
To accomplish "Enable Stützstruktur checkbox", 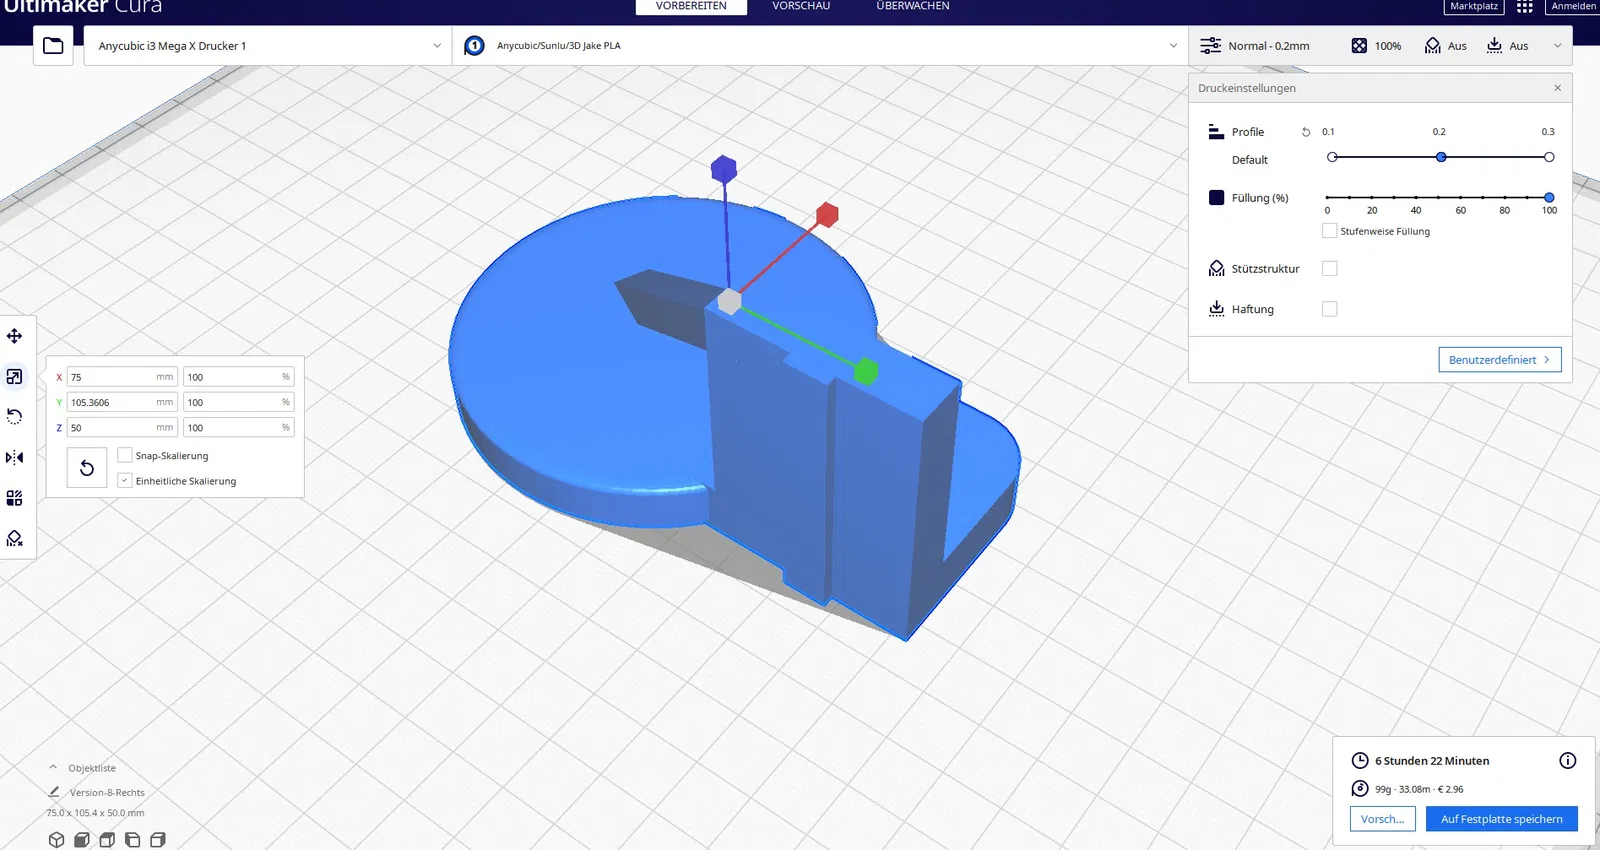I will pyautogui.click(x=1330, y=269).
